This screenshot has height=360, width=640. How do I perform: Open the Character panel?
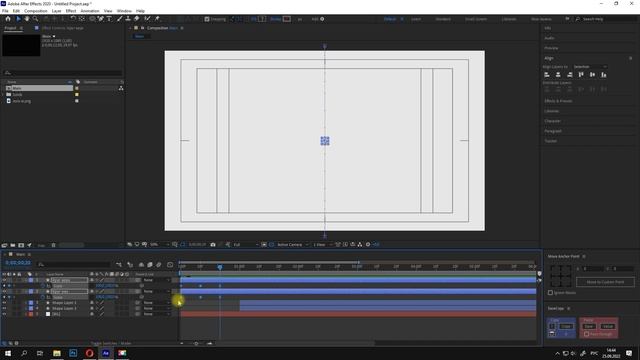pos(552,121)
